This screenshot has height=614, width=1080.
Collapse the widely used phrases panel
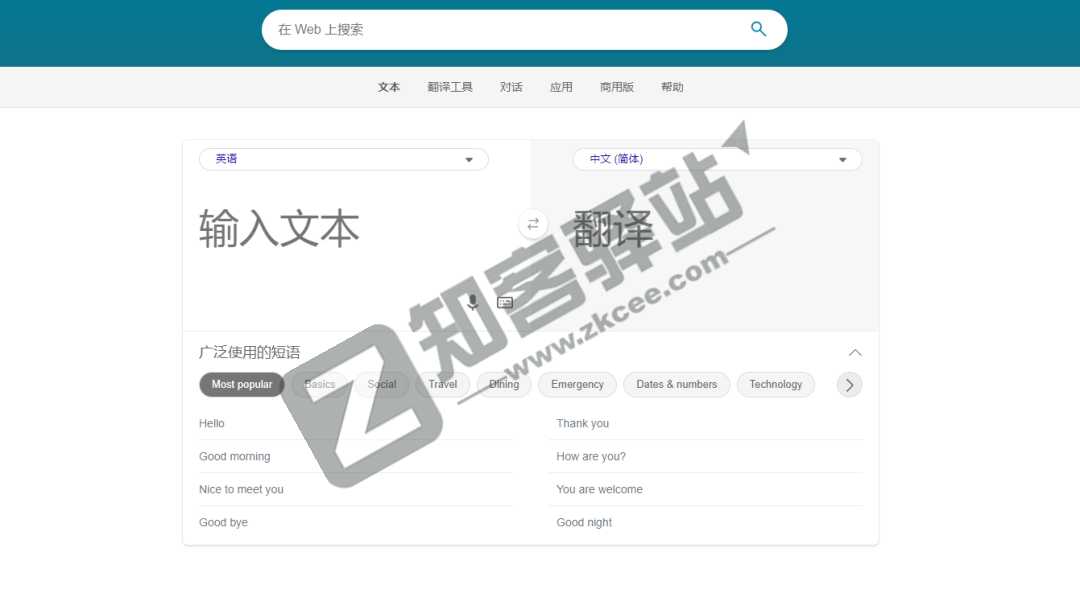[855, 352]
